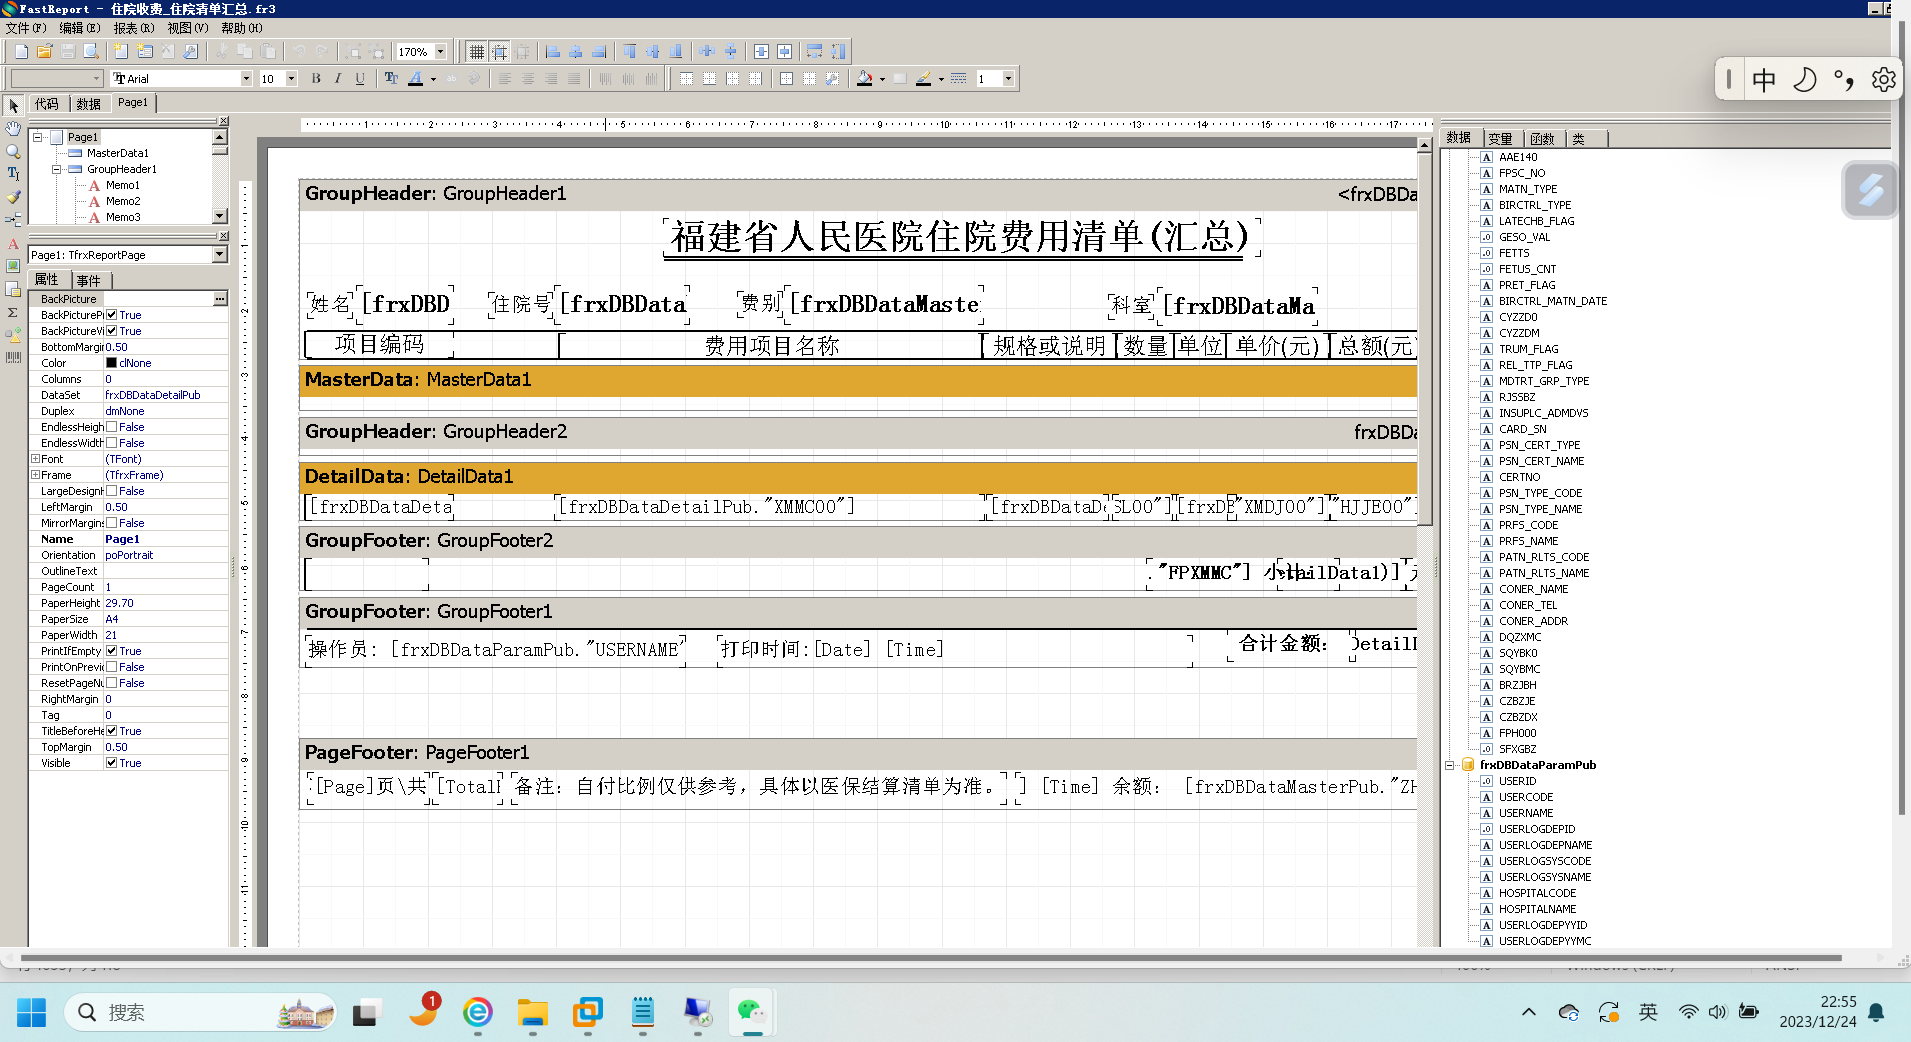Switch to the 事件 events tab
The image size is (1911, 1042).
point(89,281)
